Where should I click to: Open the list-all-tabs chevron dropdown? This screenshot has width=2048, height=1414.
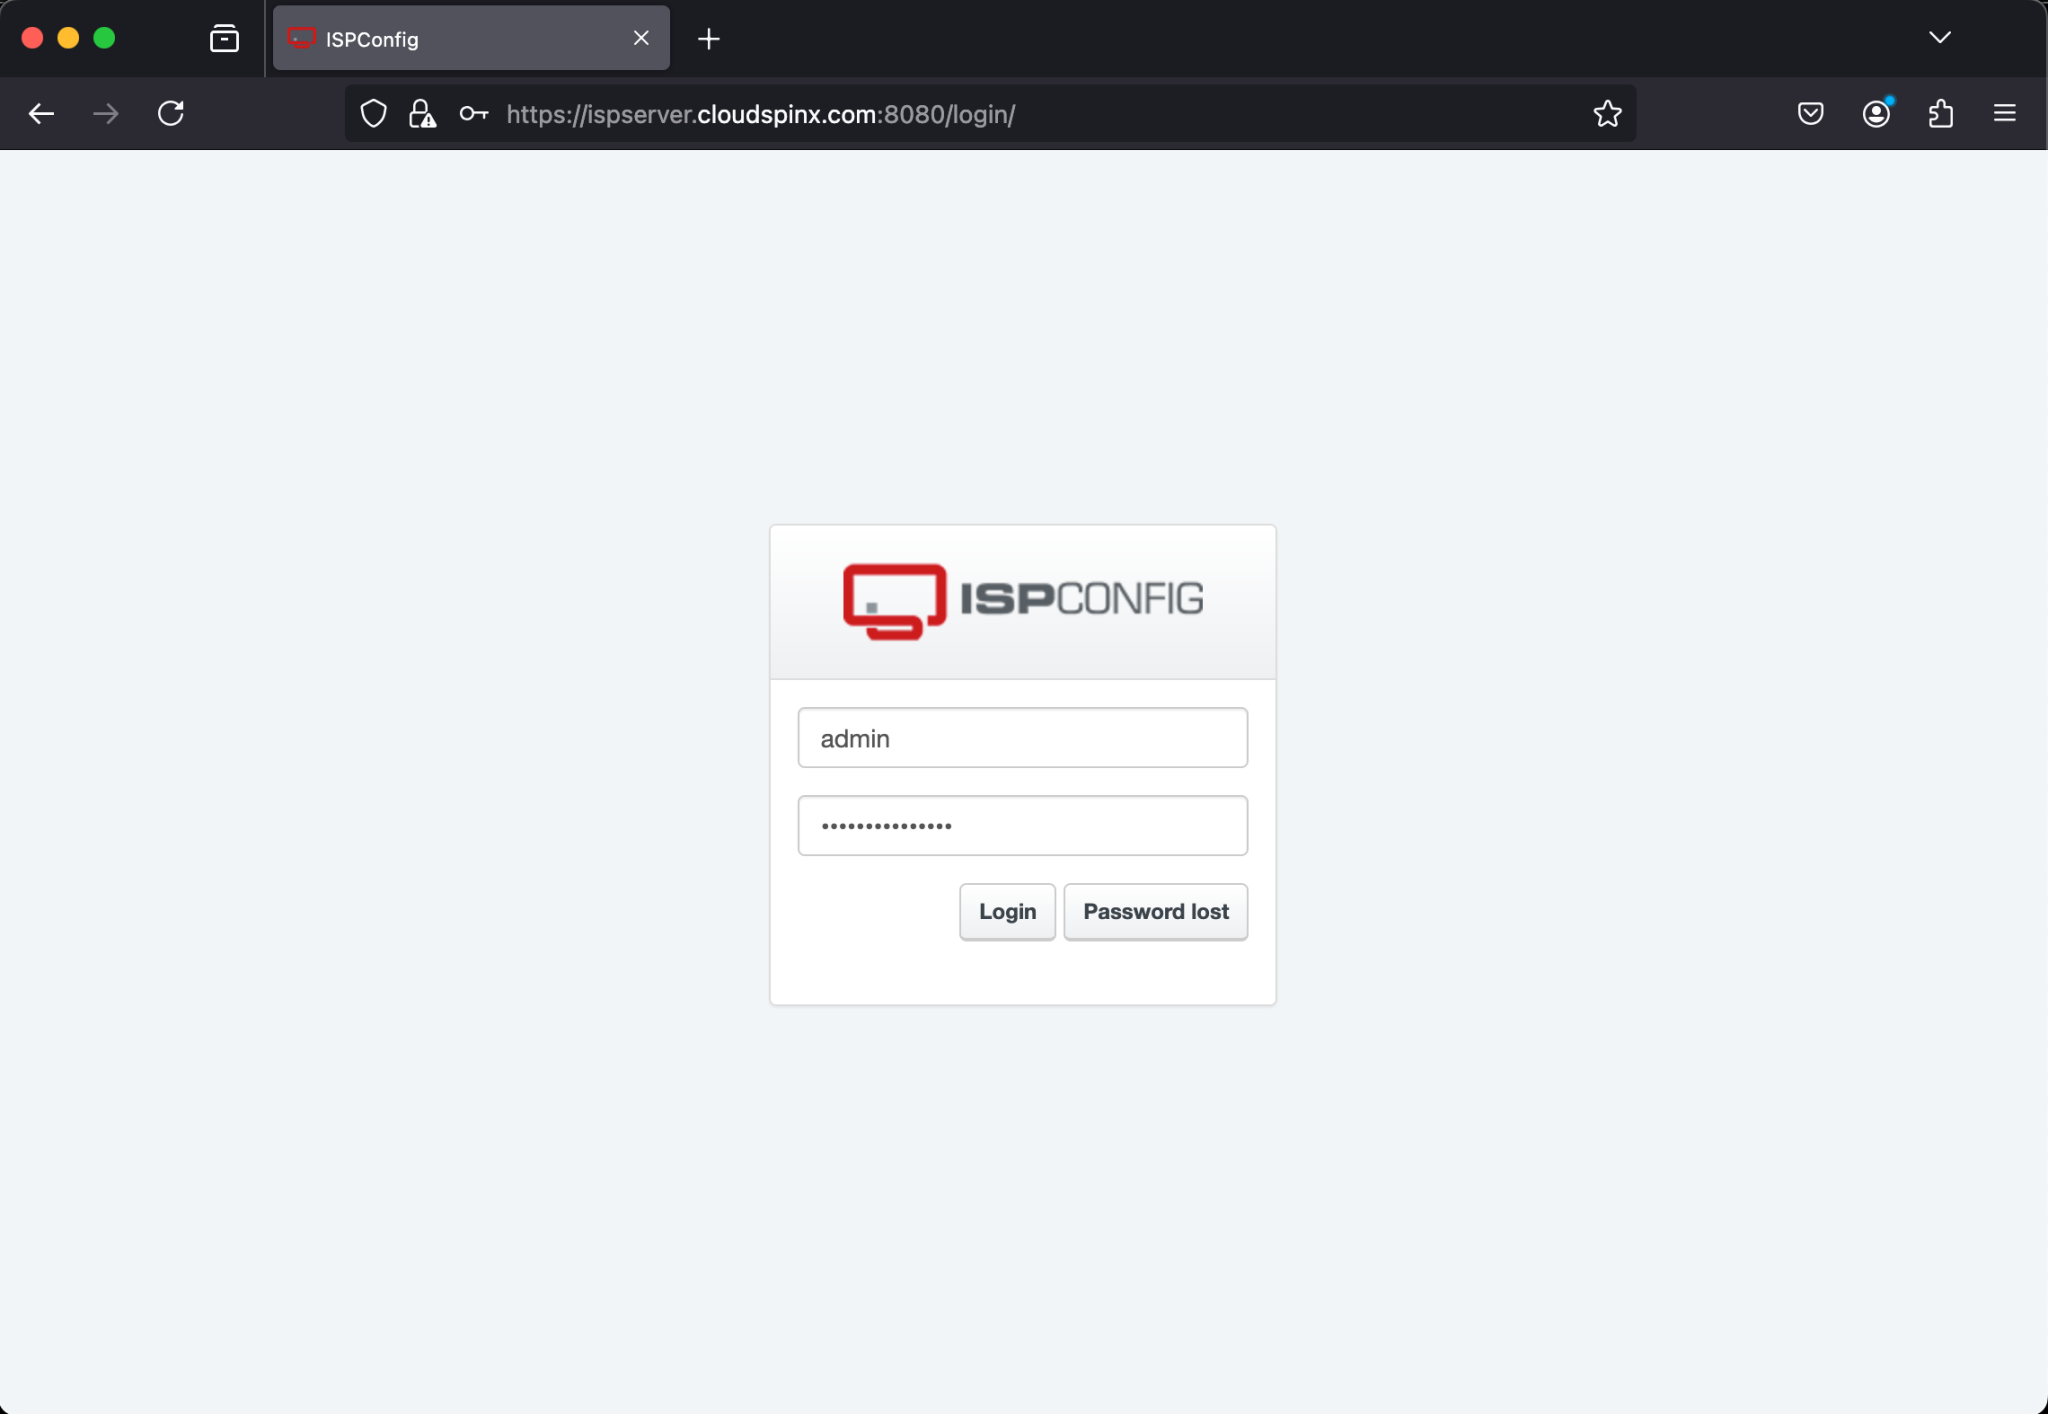tap(1939, 37)
